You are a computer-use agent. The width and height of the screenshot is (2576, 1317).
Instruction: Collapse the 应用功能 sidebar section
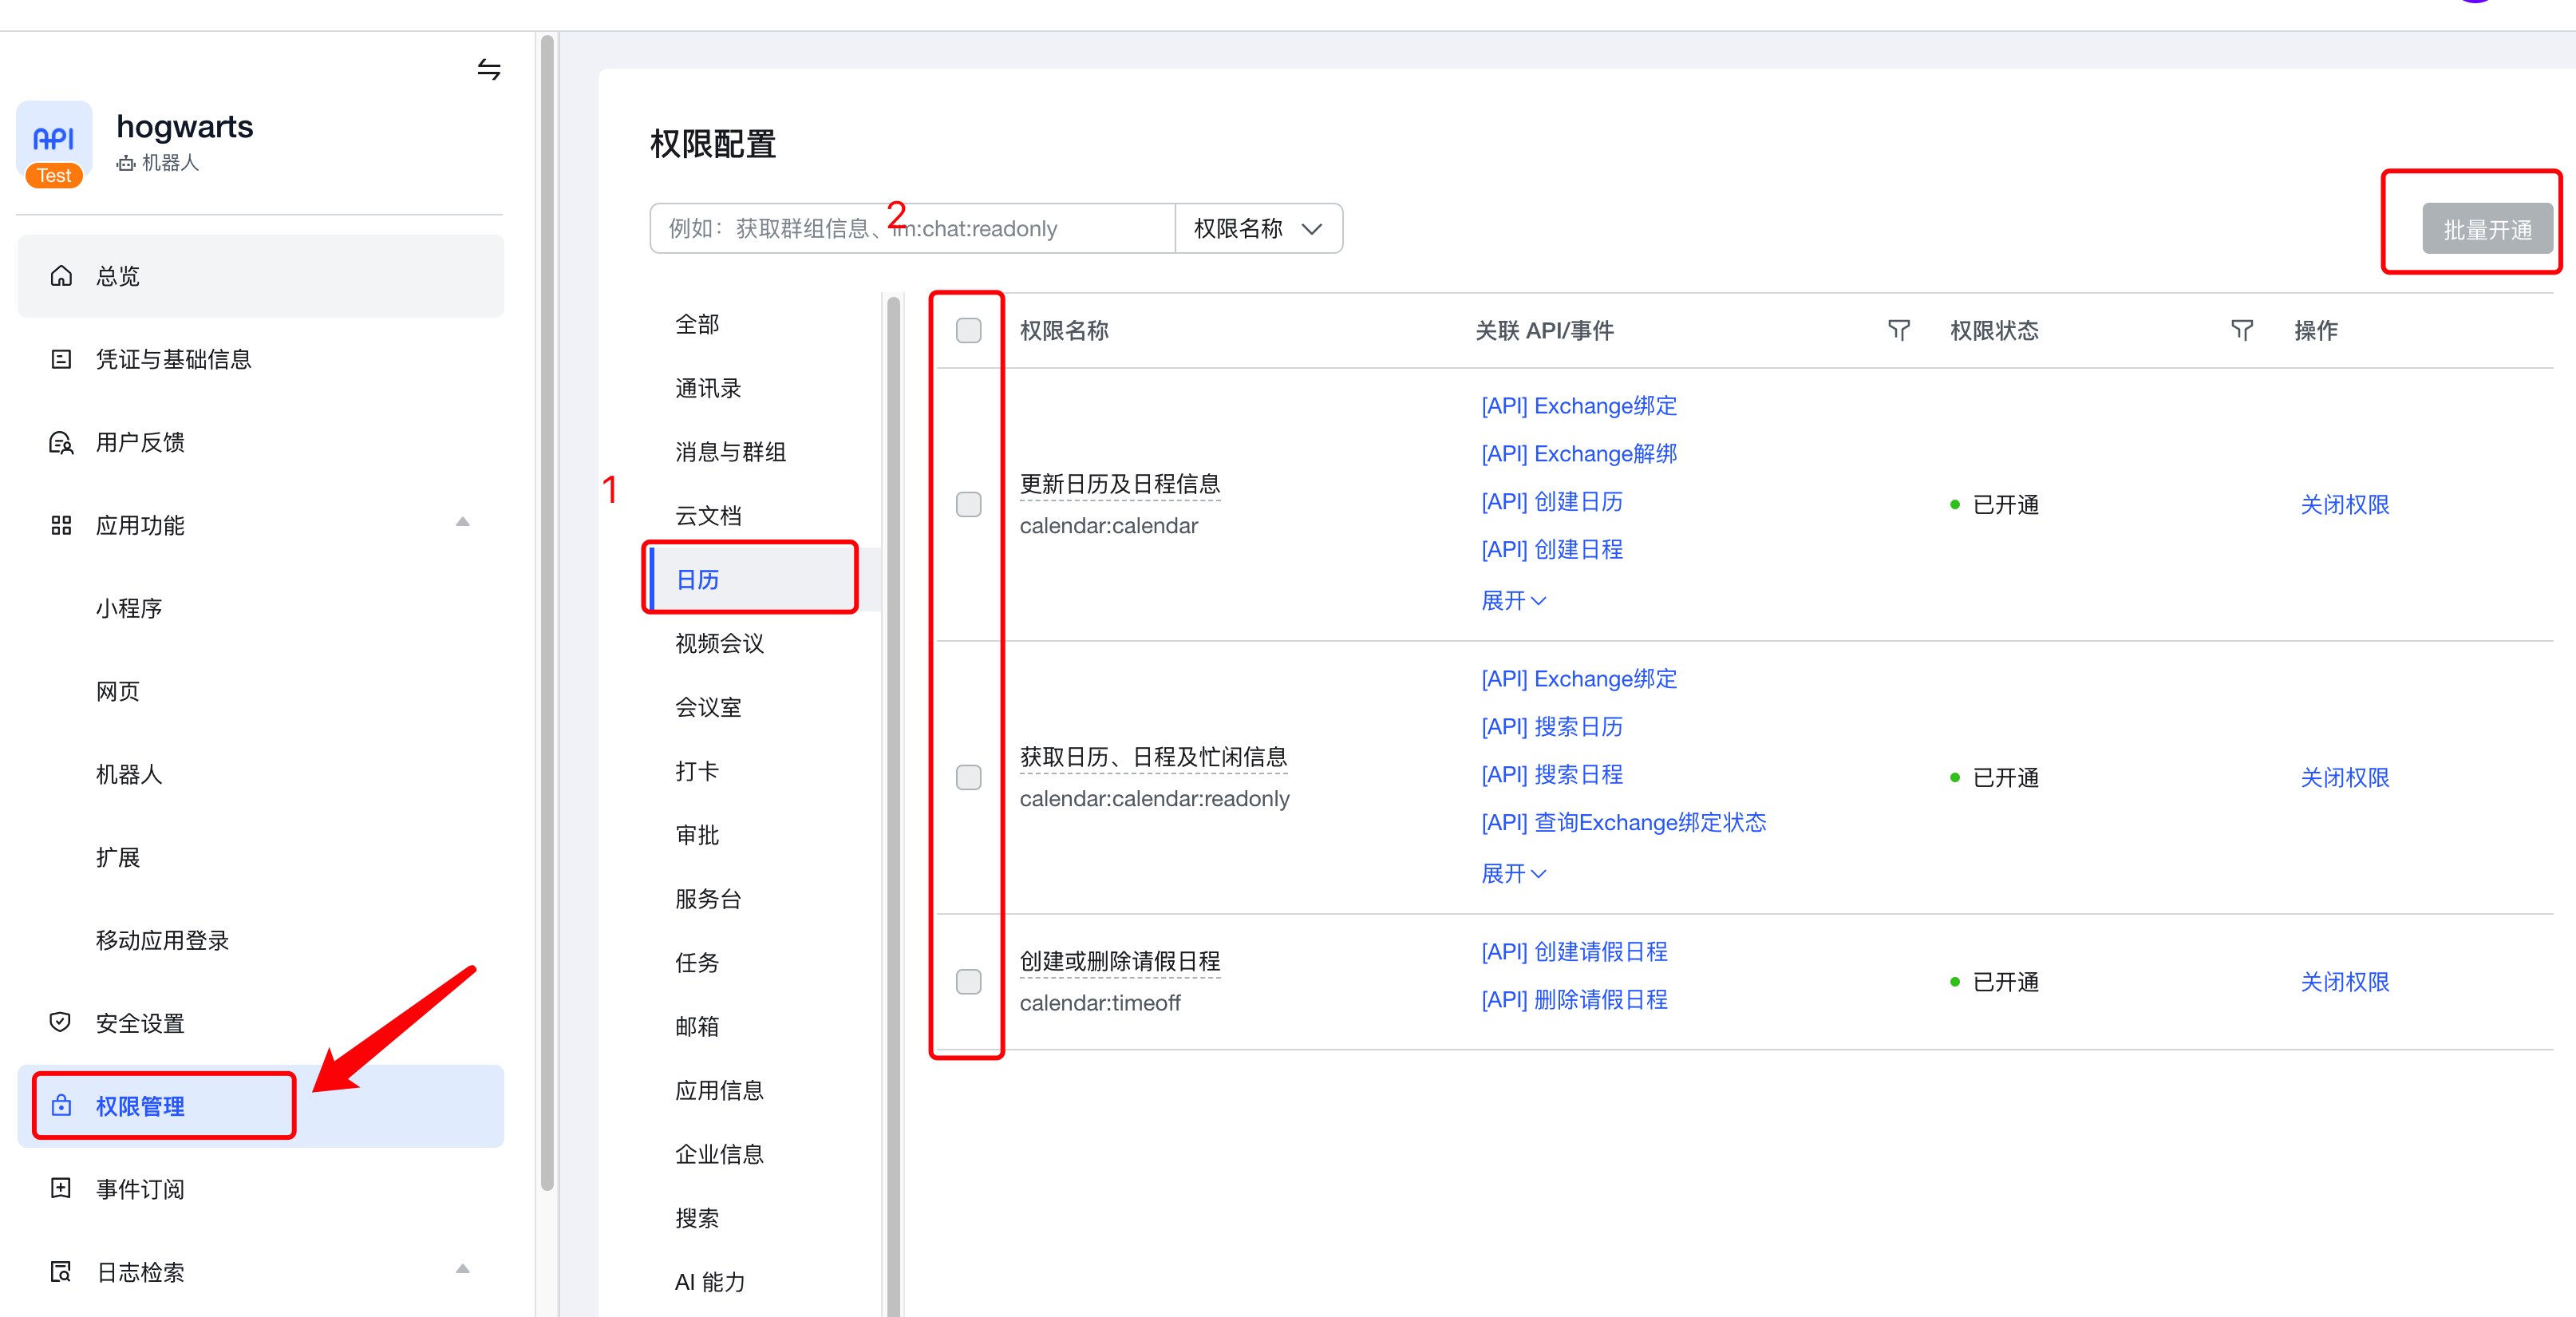[462, 522]
